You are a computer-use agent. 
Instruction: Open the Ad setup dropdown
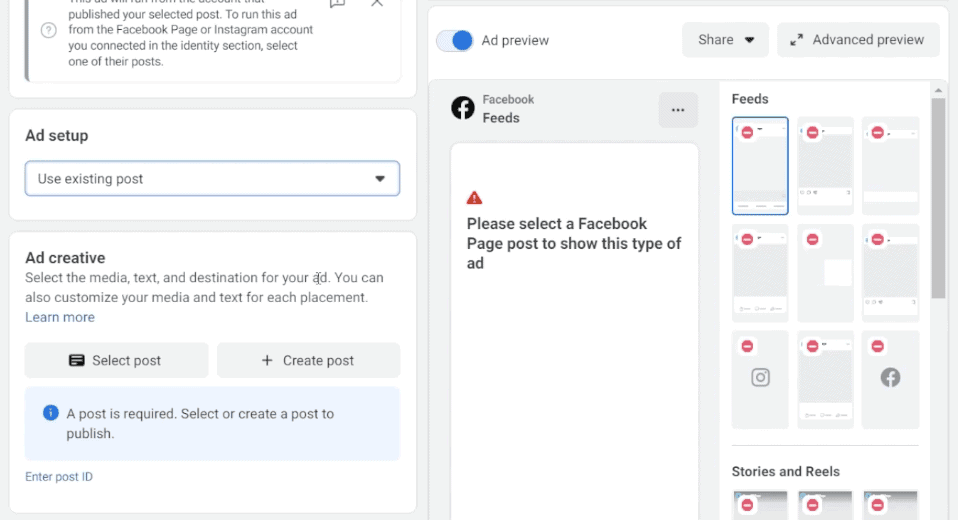(212, 179)
